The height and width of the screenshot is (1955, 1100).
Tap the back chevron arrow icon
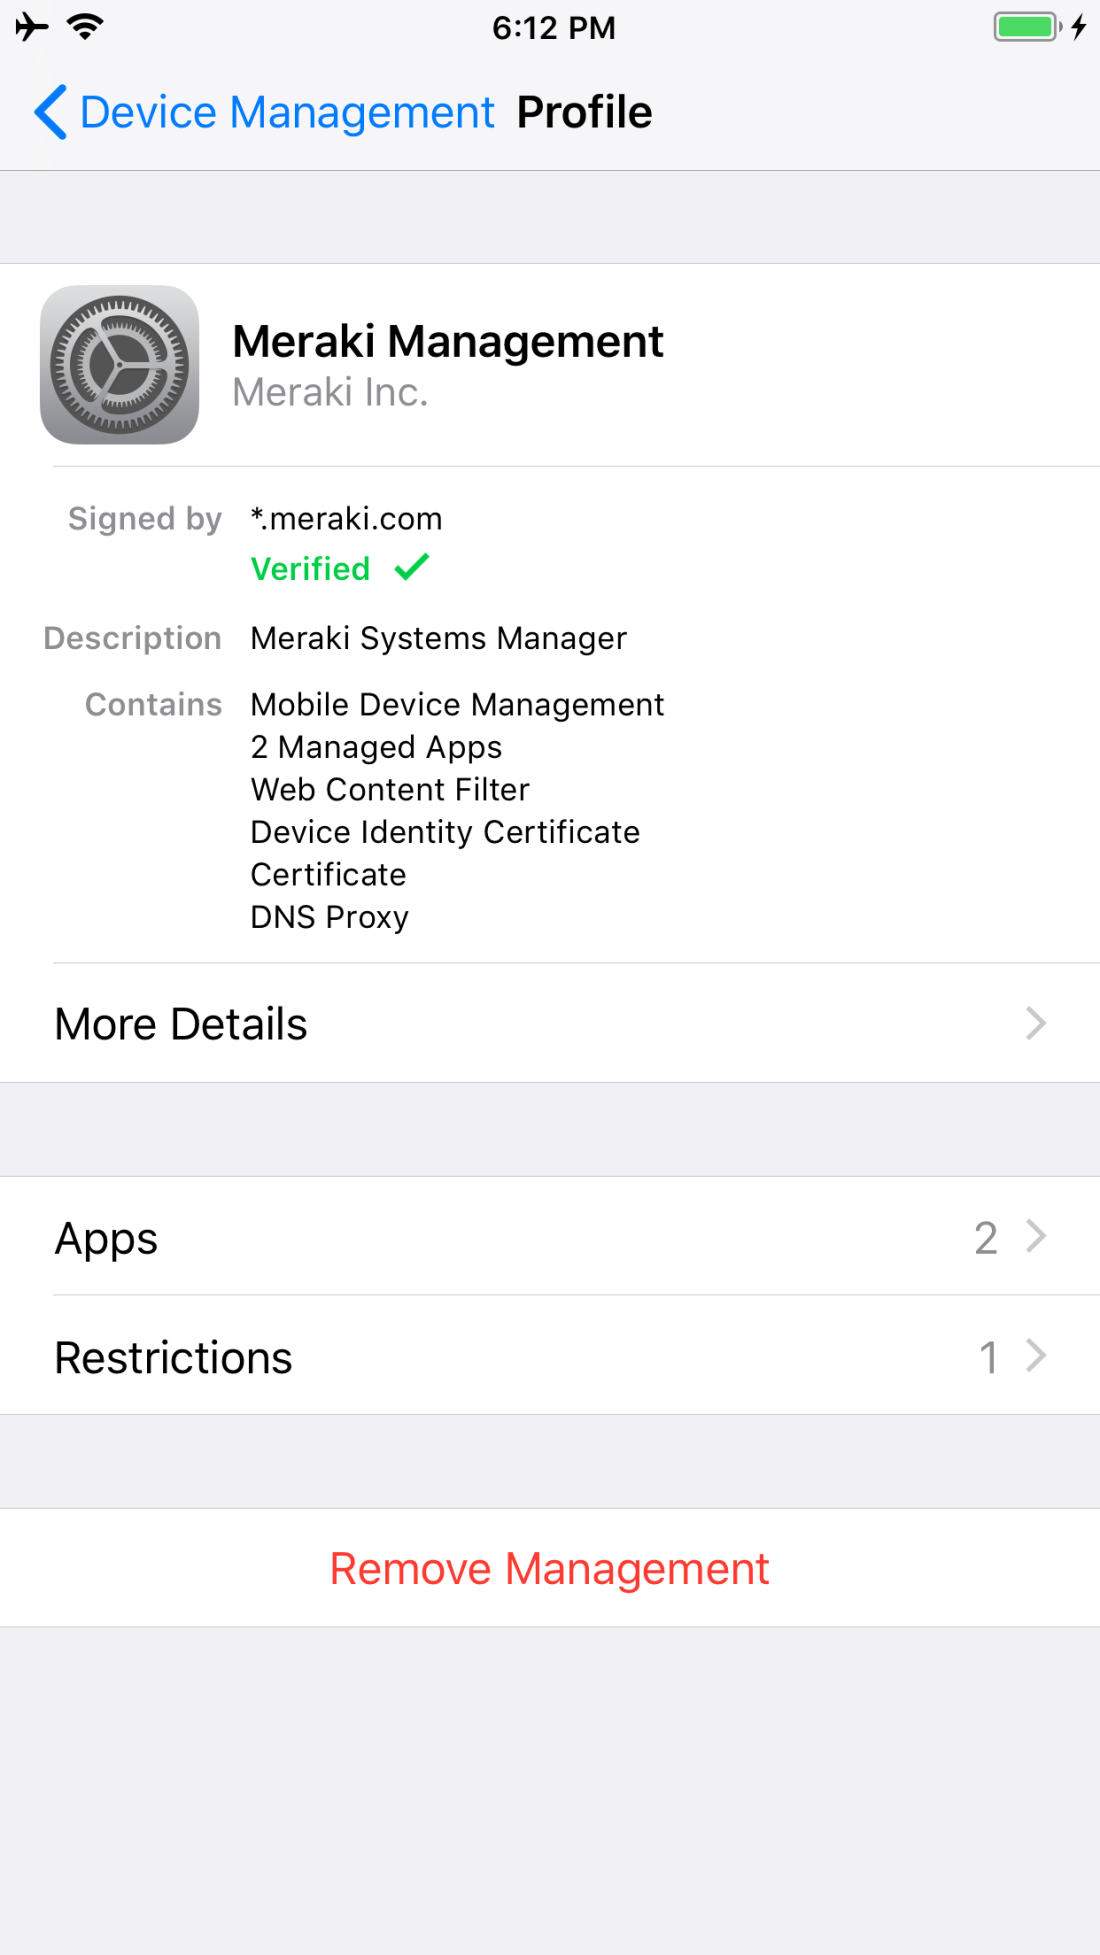[x=51, y=112]
